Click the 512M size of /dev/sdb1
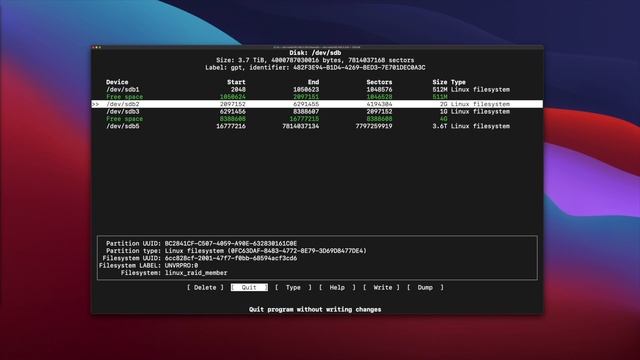Viewport: 640px width, 360px height. (x=440, y=89)
